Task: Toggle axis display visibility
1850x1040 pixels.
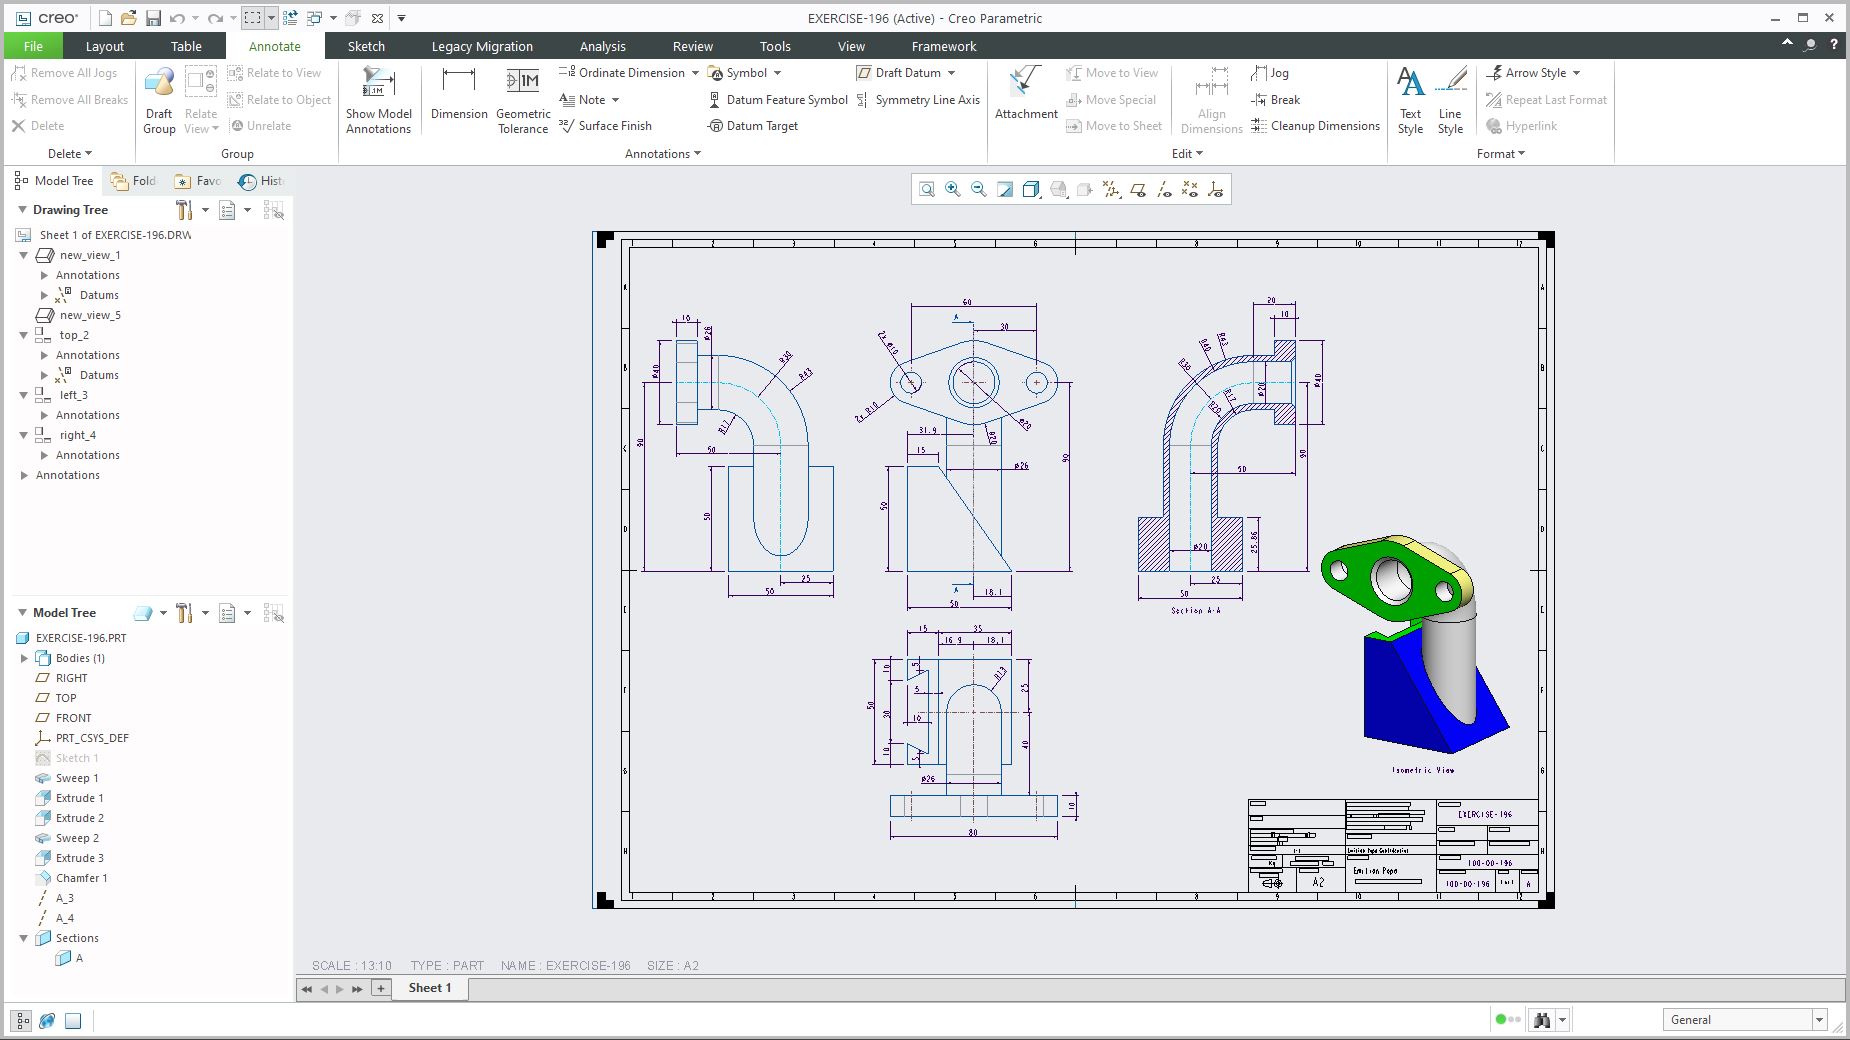Action: point(1164,189)
